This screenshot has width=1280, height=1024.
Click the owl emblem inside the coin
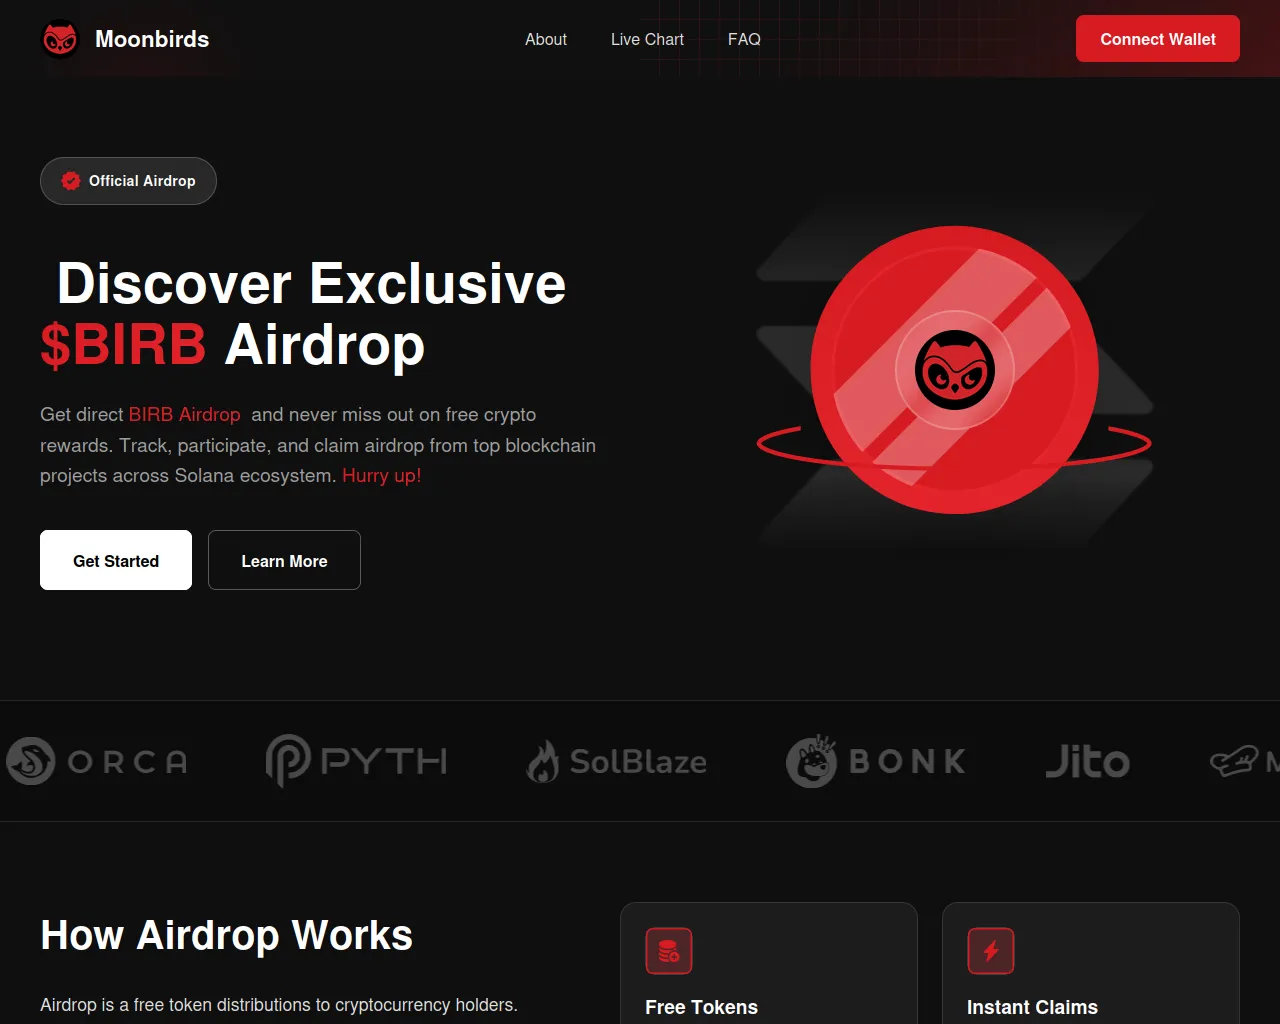(955, 370)
